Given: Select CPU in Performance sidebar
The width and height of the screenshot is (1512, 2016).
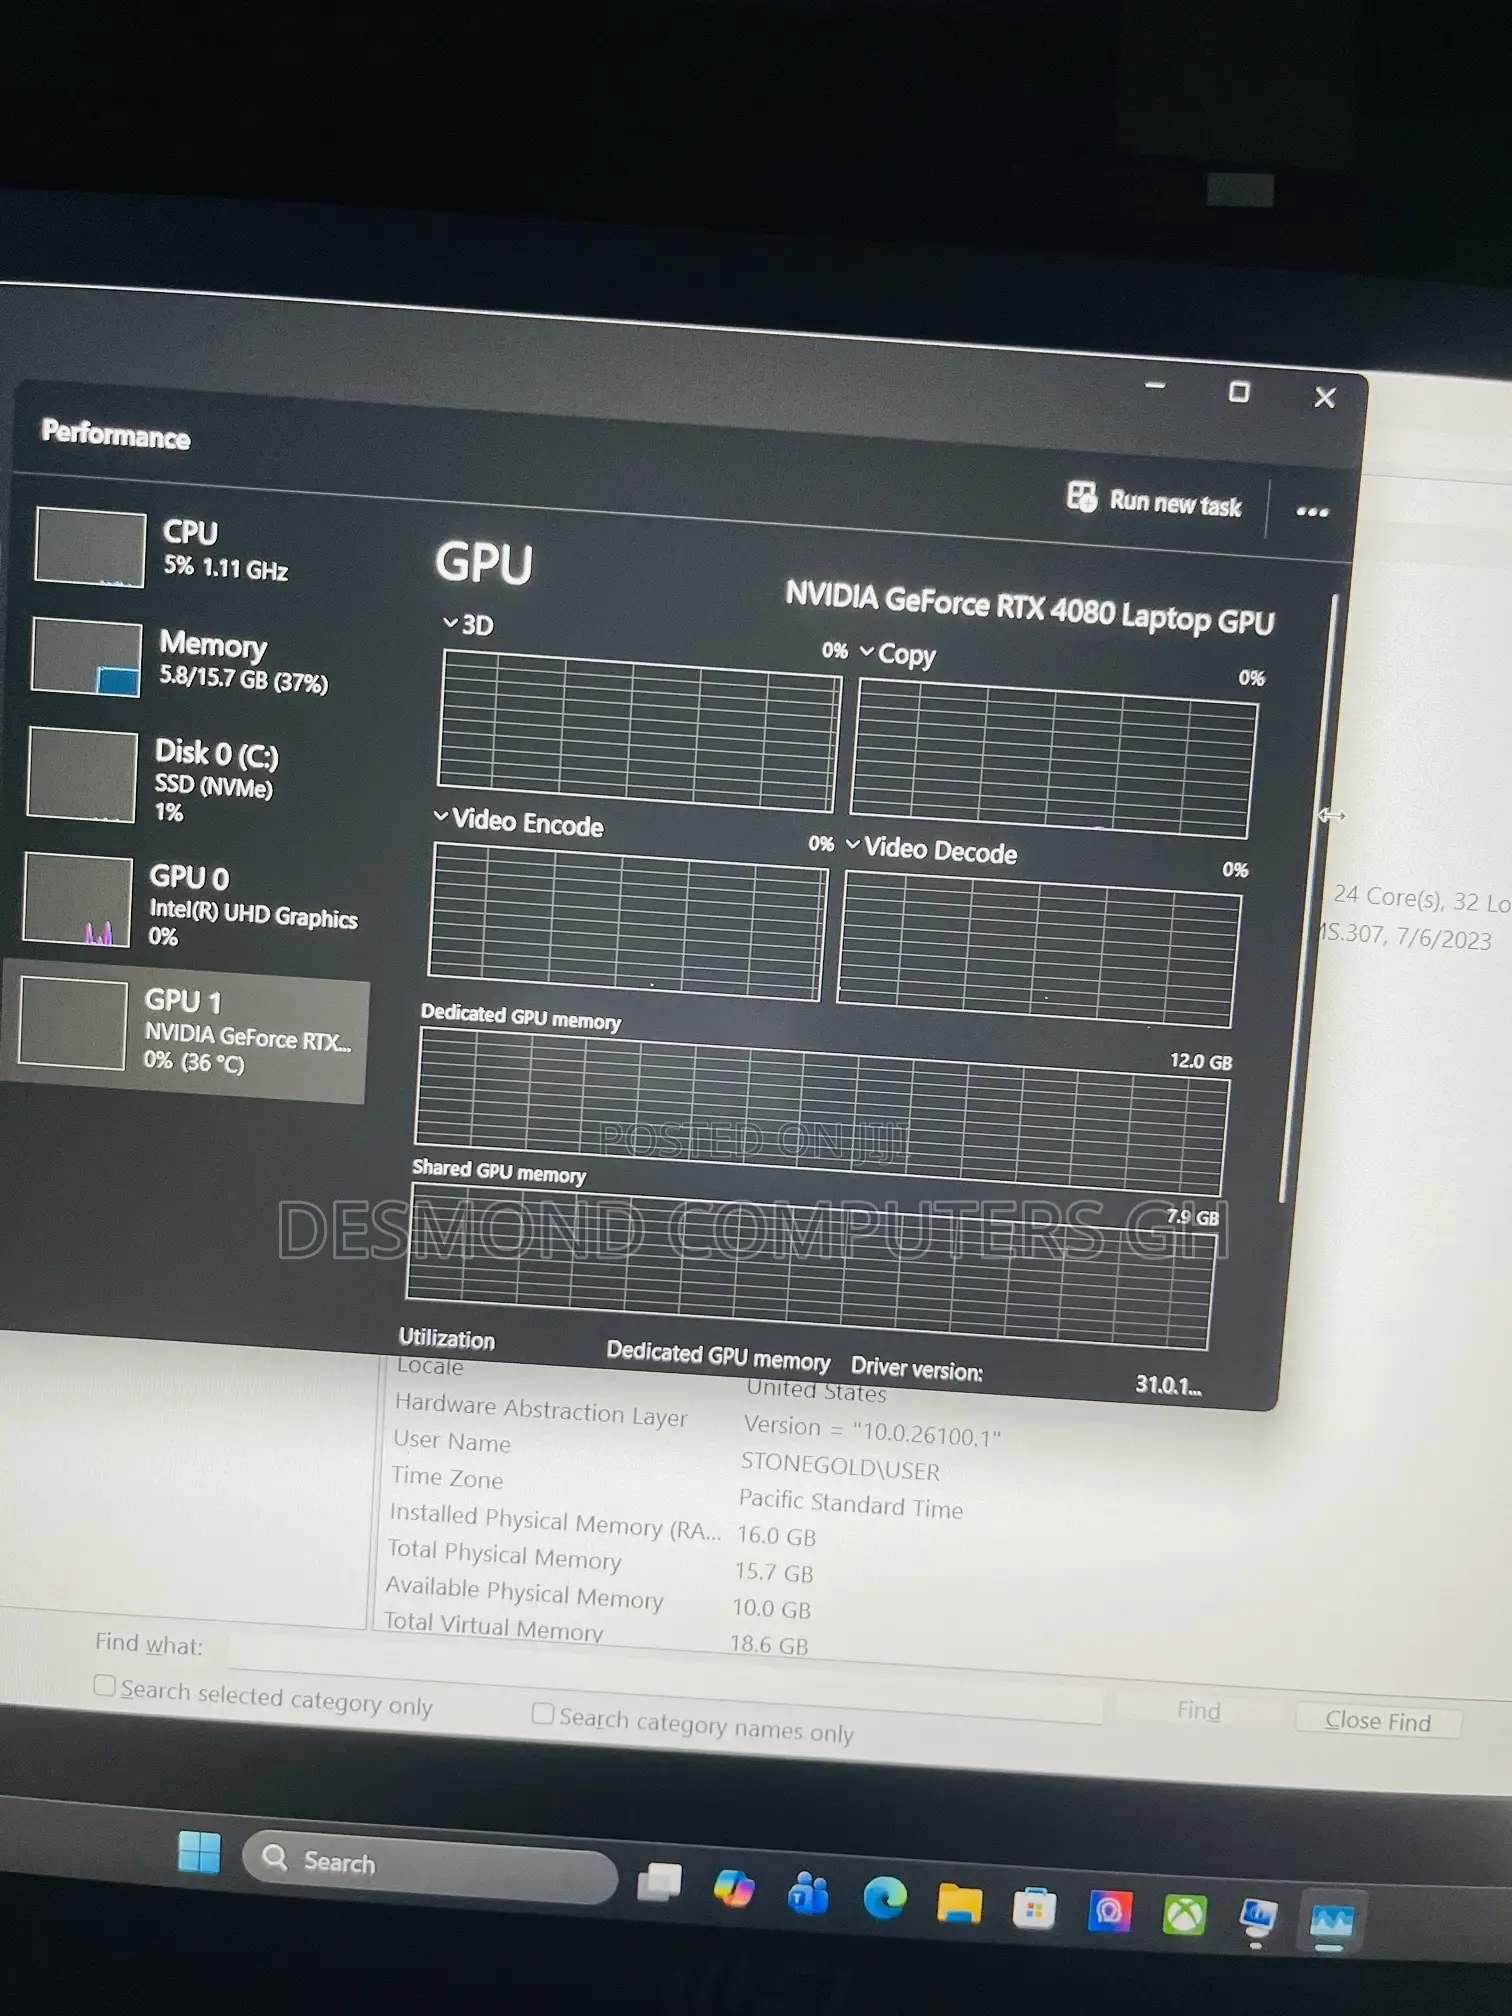Looking at the screenshot, I should (x=190, y=548).
